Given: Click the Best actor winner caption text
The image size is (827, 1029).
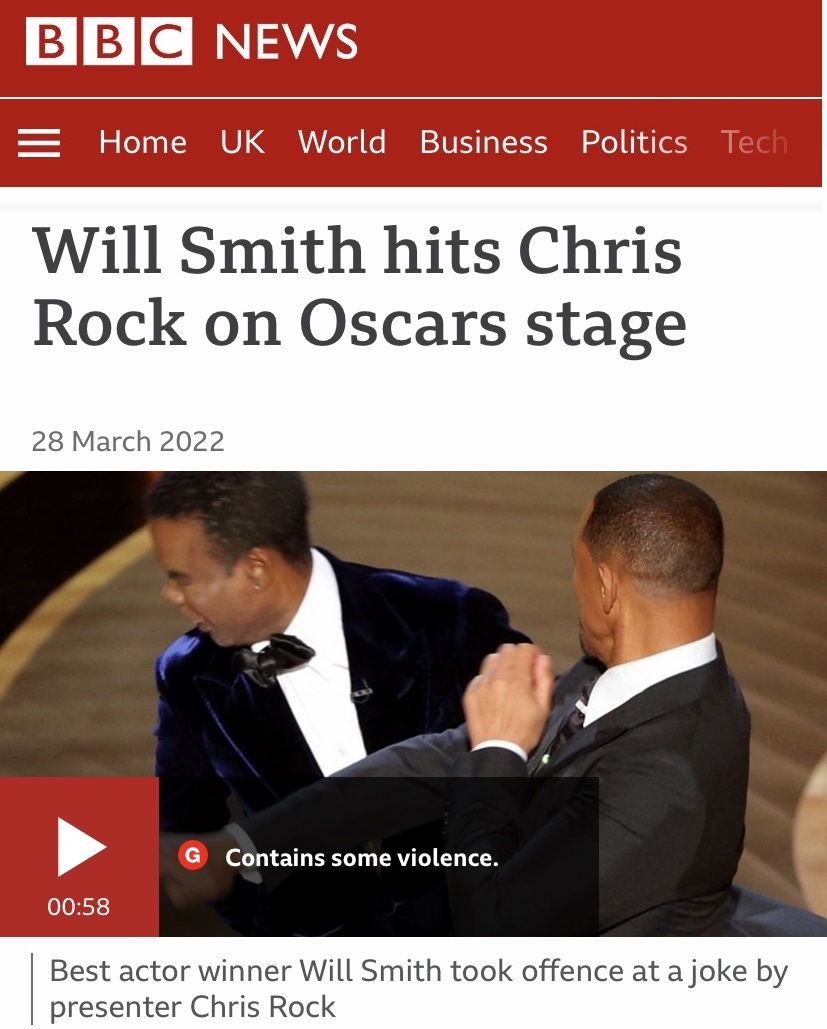Looking at the screenshot, I should point(419,988).
